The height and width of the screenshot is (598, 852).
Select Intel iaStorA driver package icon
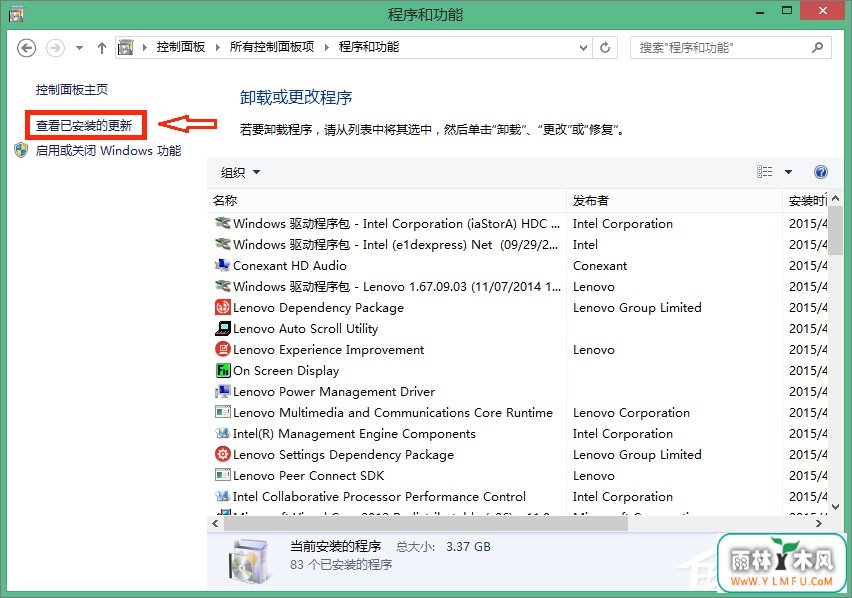[222, 223]
